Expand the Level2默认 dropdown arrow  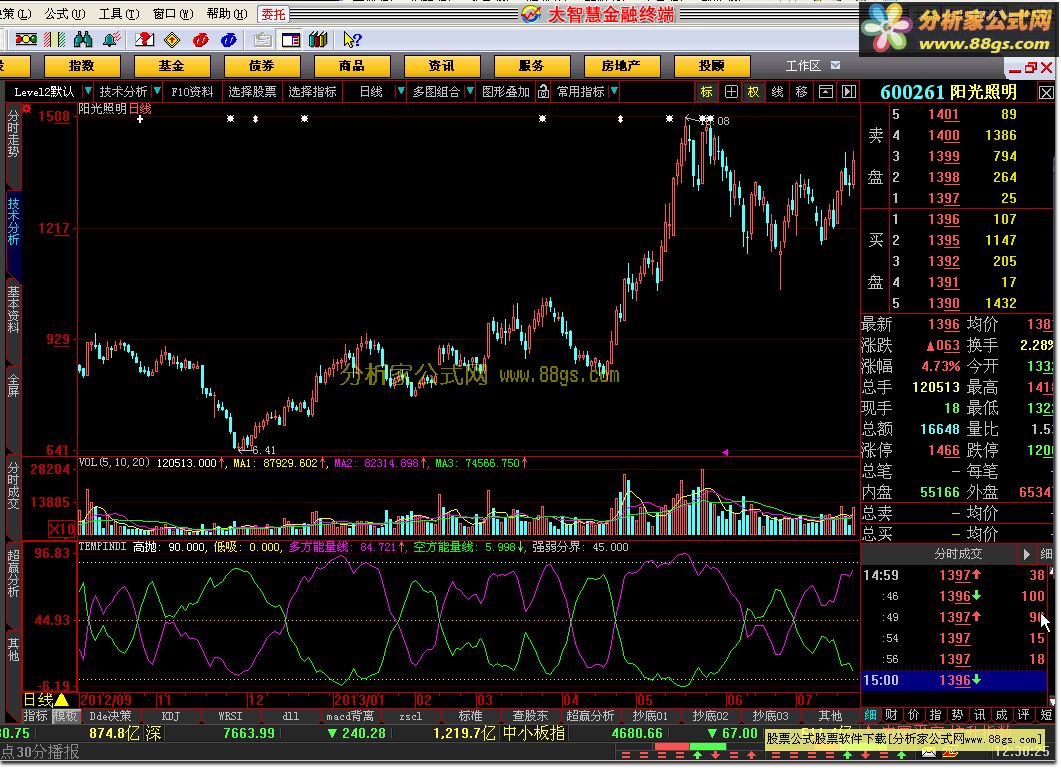point(88,91)
